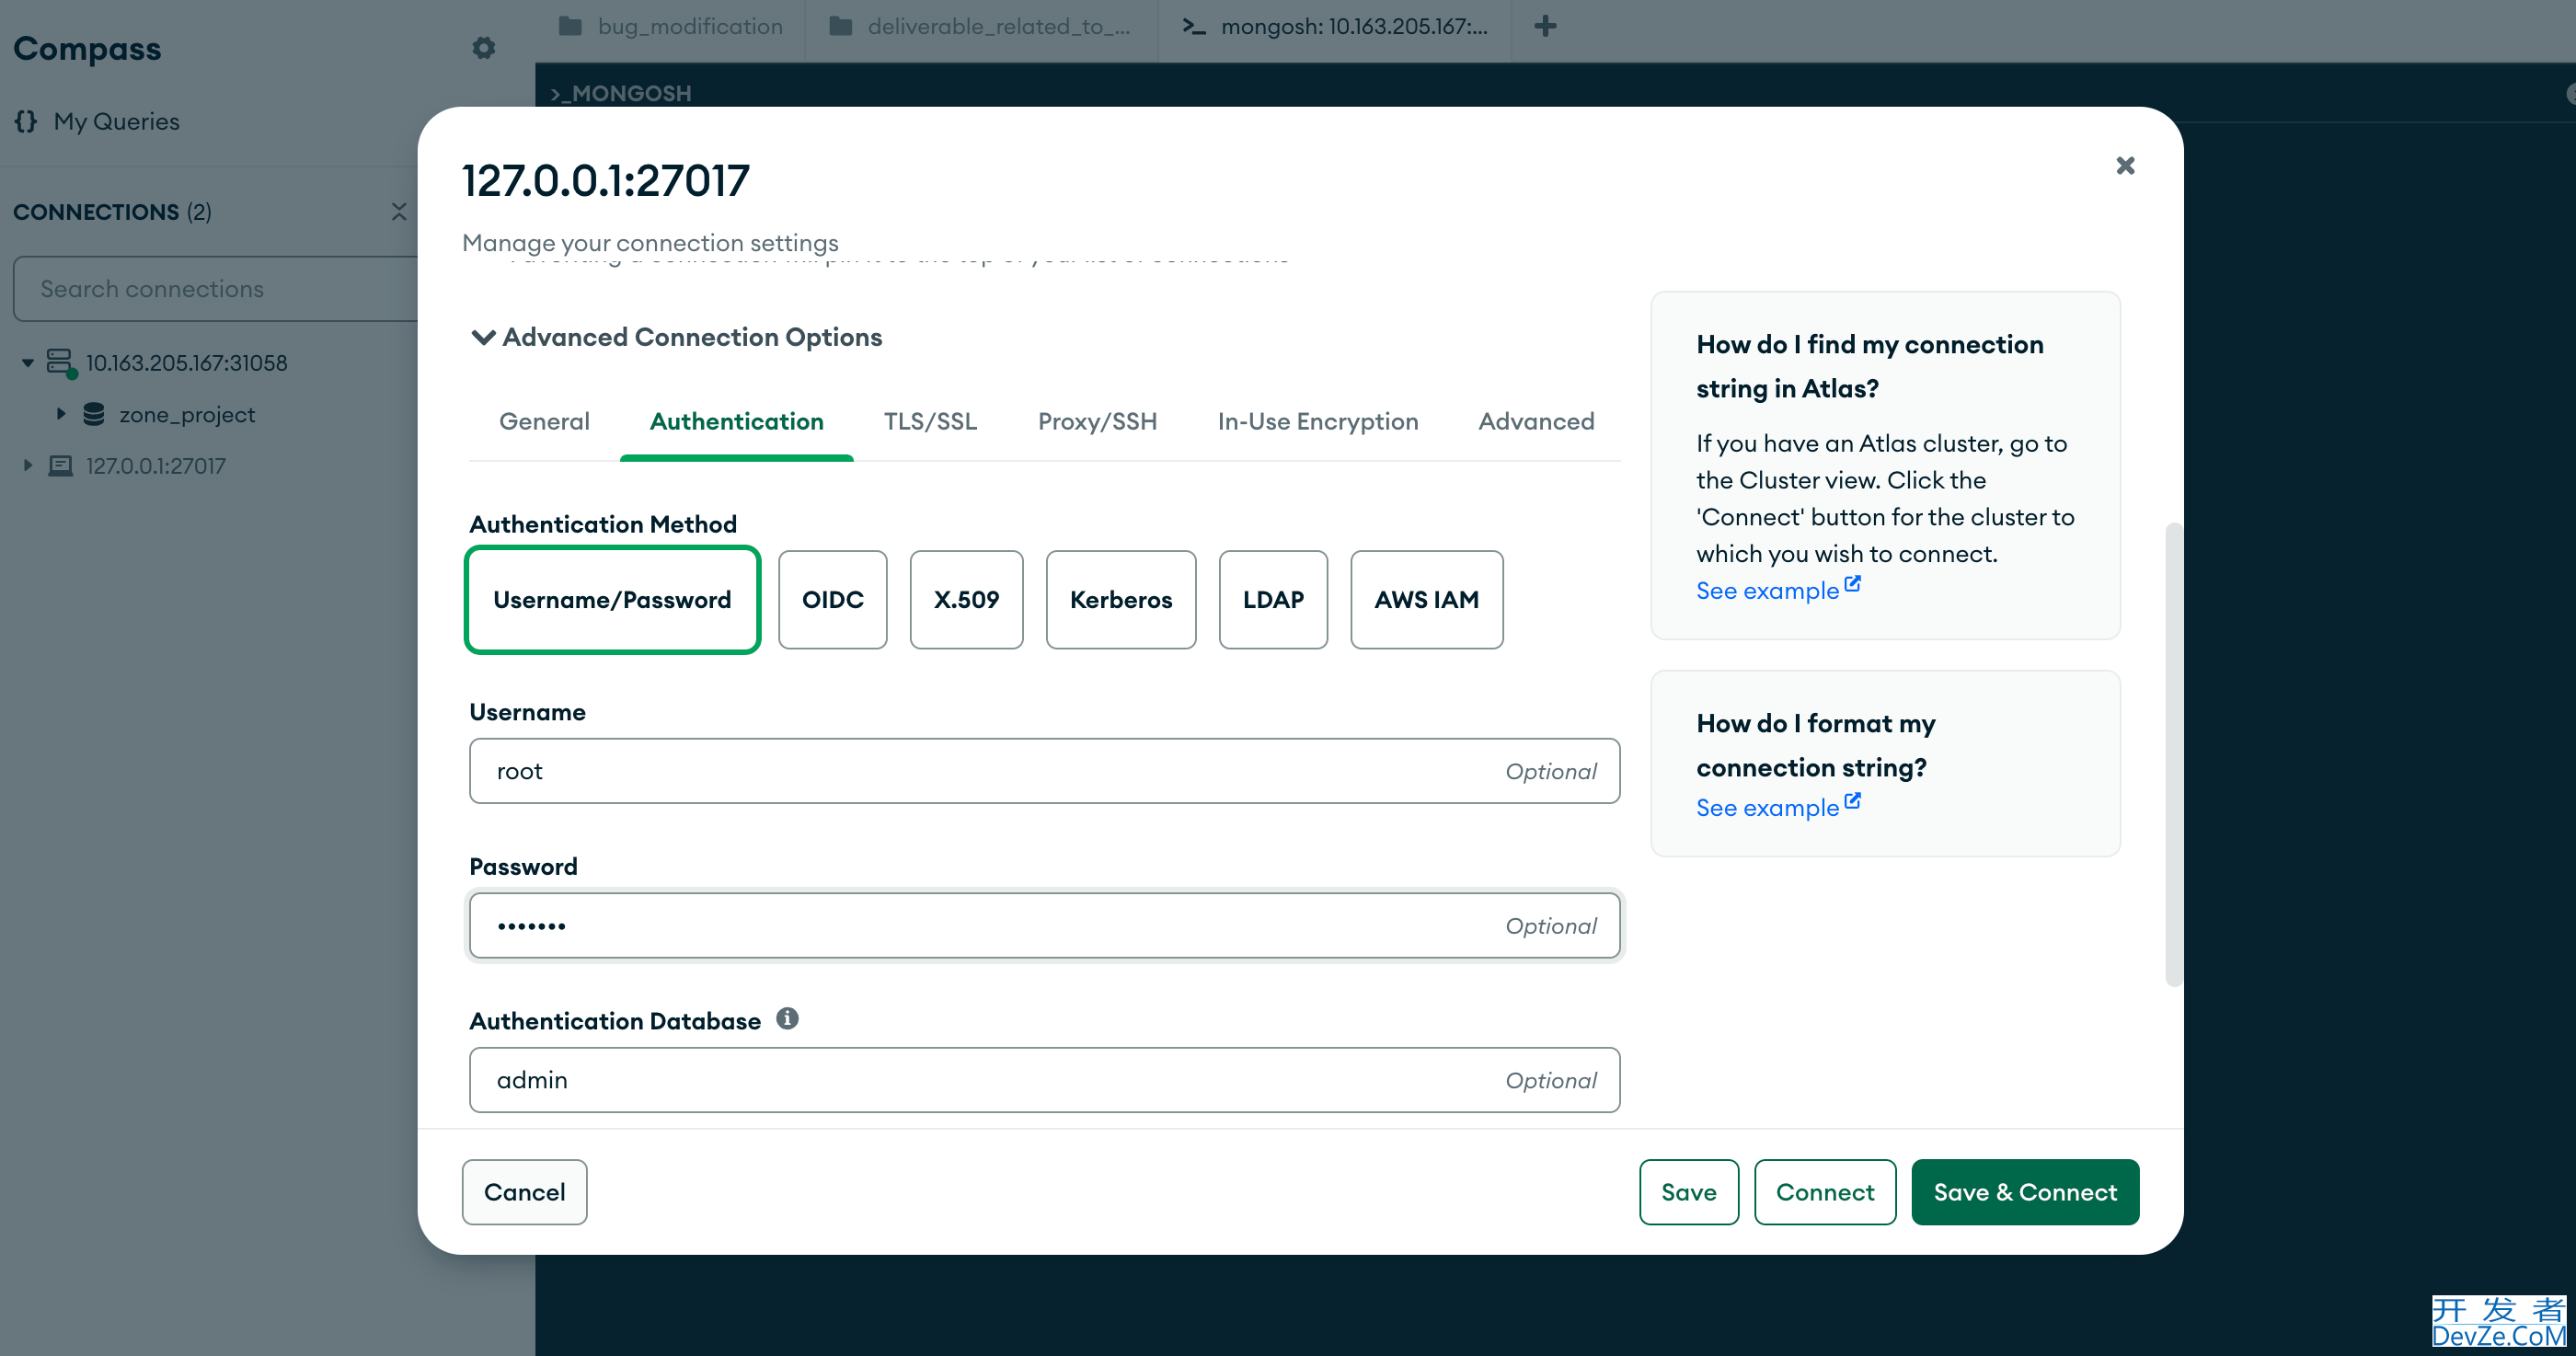Switch to TLS/SSL tab
The image size is (2576, 1356).
pyautogui.click(x=932, y=420)
